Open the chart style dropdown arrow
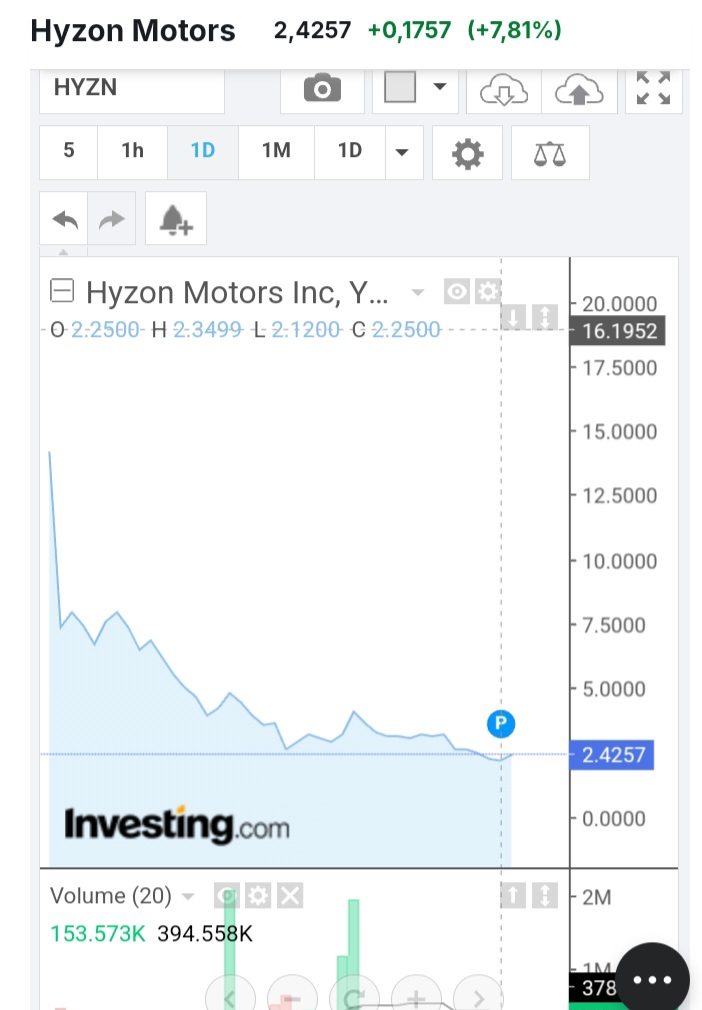702x1010 pixels. tap(439, 88)
